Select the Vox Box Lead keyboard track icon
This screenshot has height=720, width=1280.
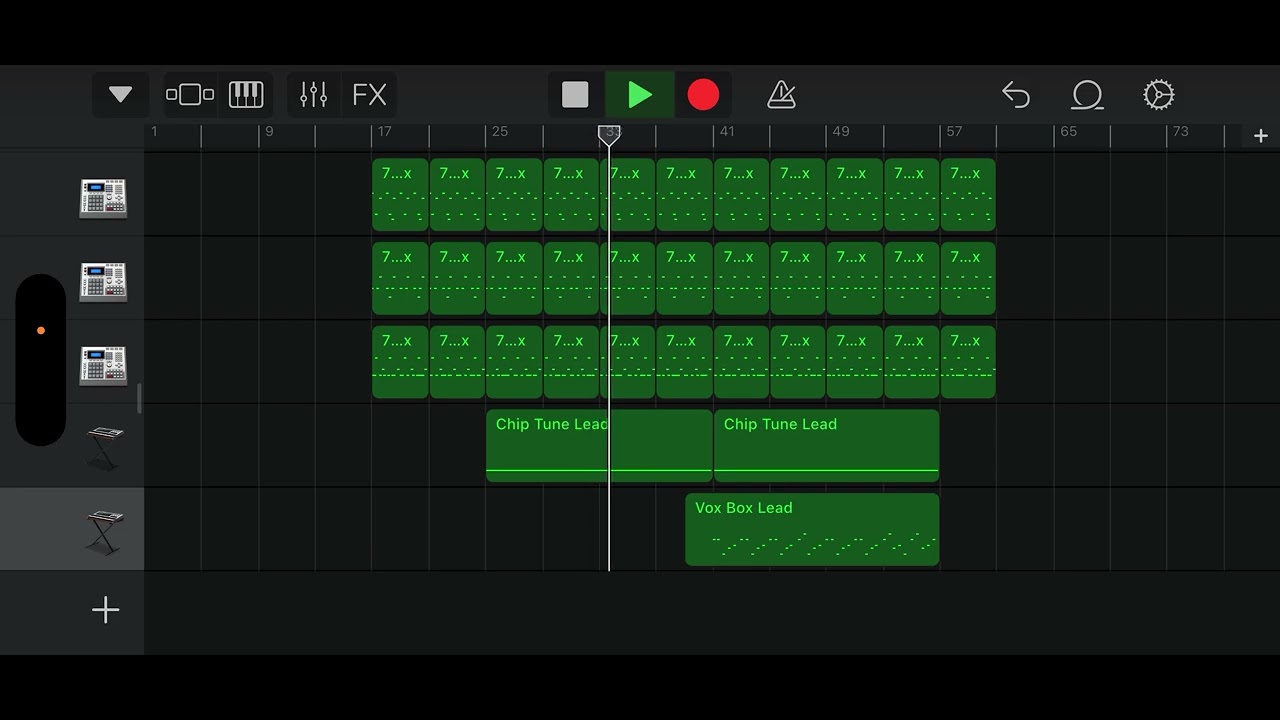click(x=104, y=531)
